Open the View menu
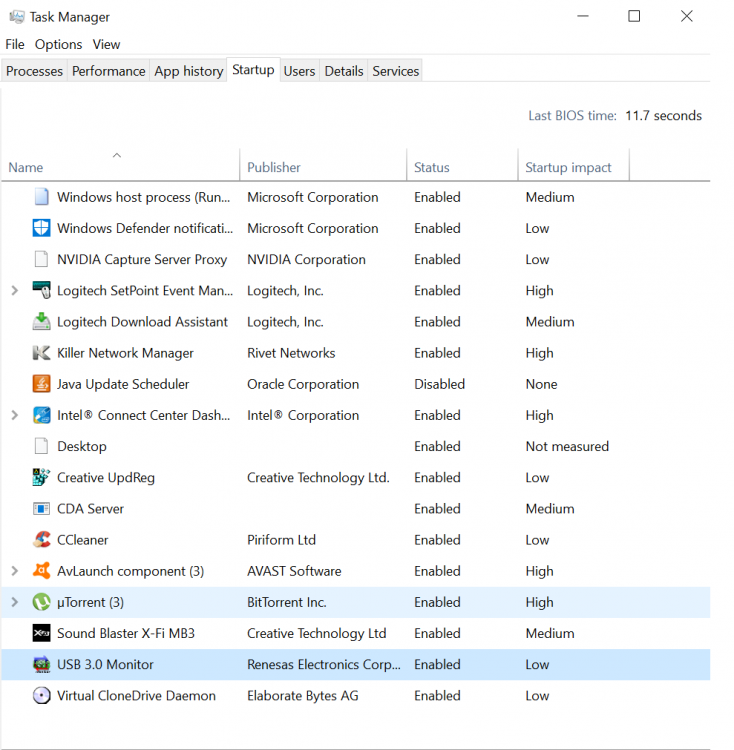 106,44
